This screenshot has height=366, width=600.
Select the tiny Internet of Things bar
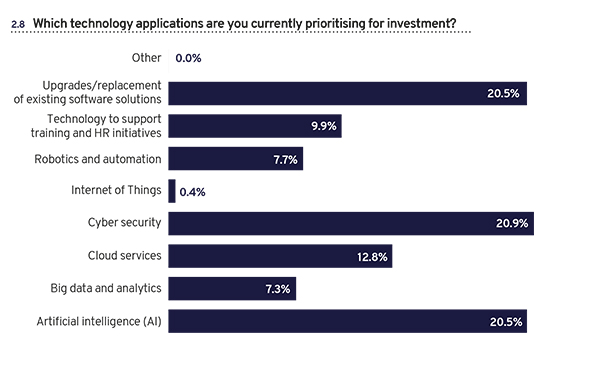tap(172, 191)
